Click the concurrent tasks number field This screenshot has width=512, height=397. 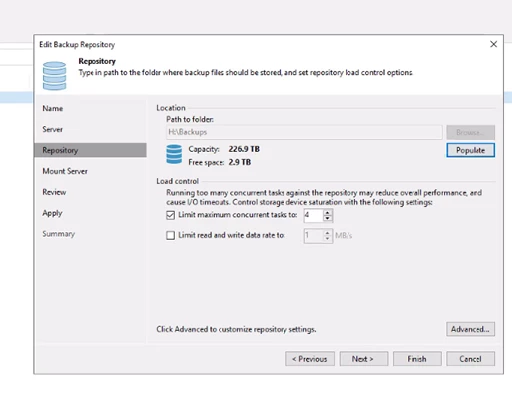[313, 215]
